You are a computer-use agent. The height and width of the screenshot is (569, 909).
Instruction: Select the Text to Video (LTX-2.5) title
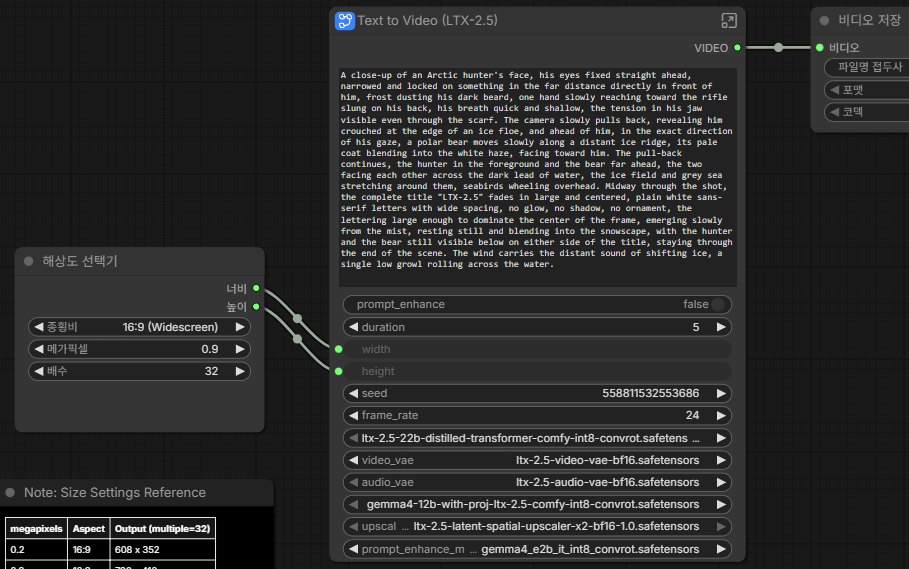[427, 20]
